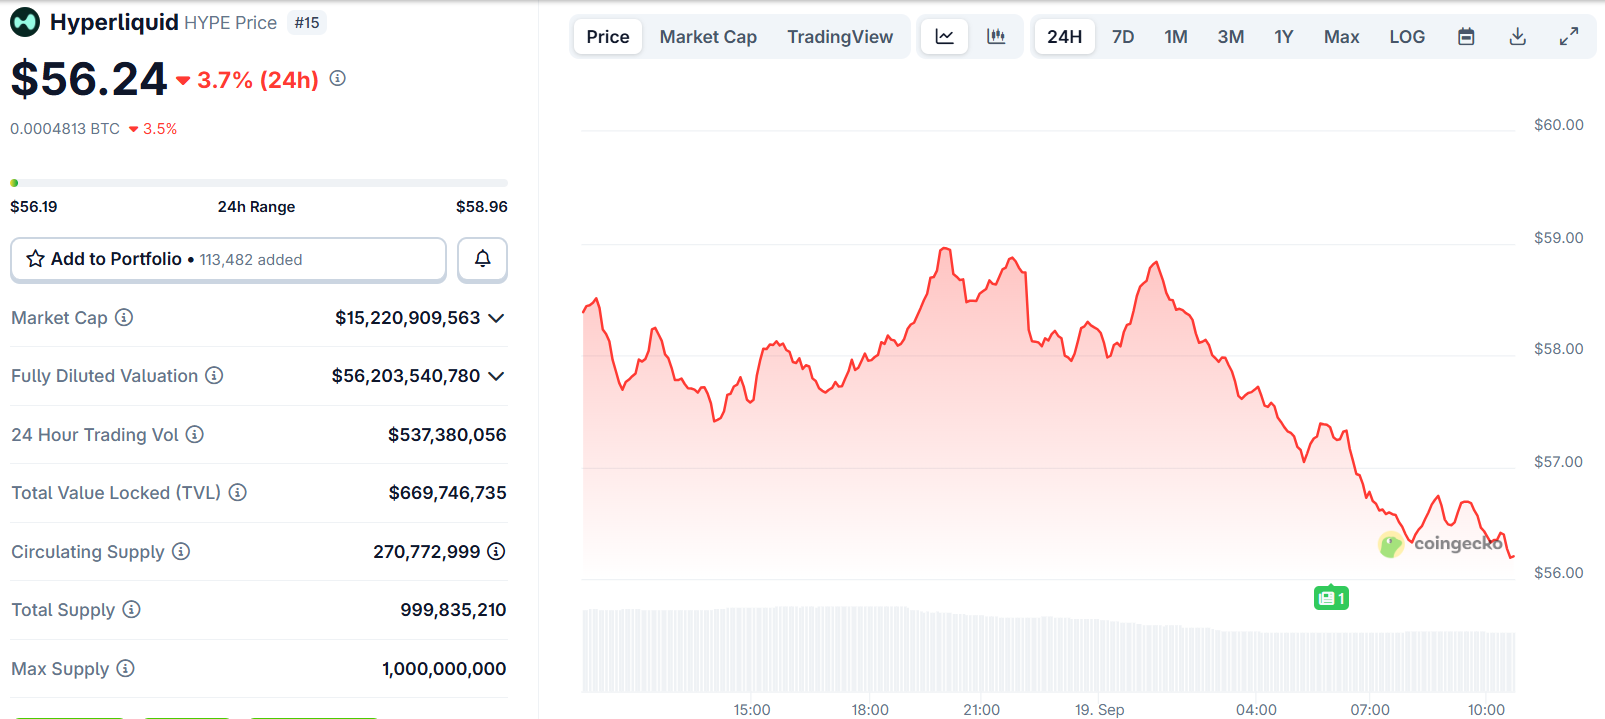Click the $56.00 y-axis label
This screenshot has width=1605, height=719.
click(x=1559, y=573)
